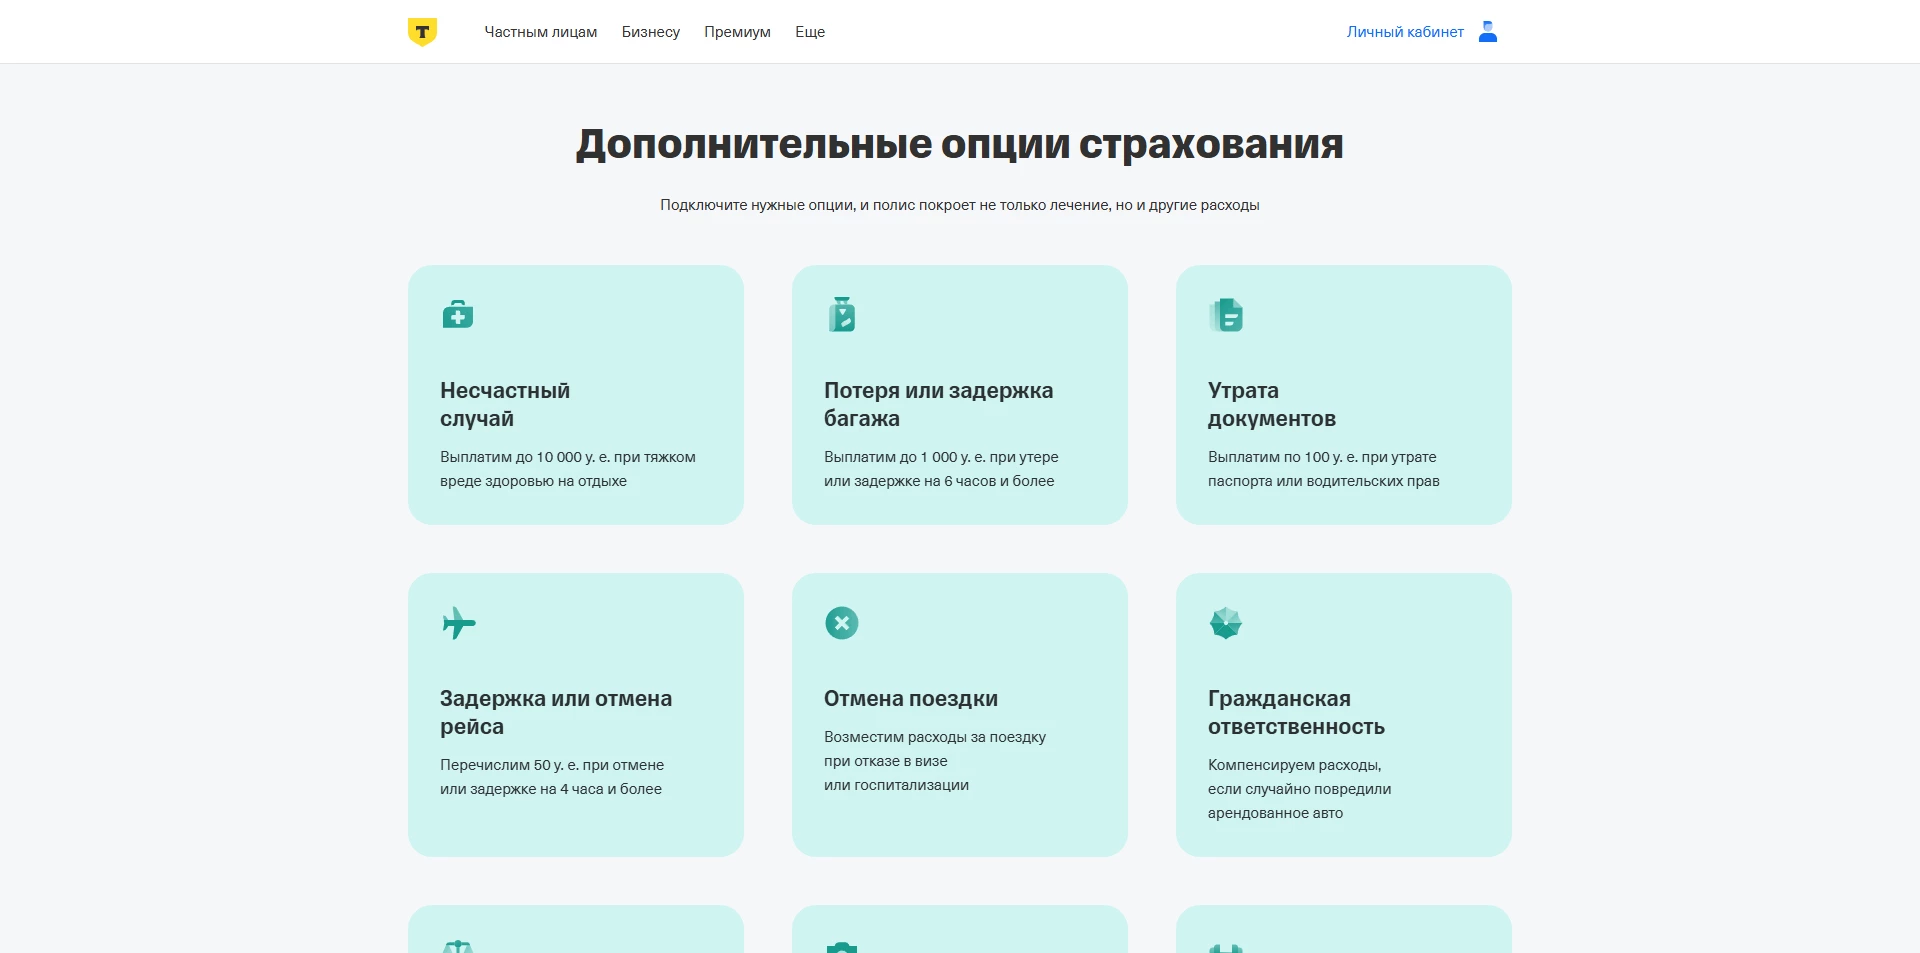Click the document icon on "Утрата документов" card
This screenshot has height=953, width=1920.
[x=1227, y=314]
